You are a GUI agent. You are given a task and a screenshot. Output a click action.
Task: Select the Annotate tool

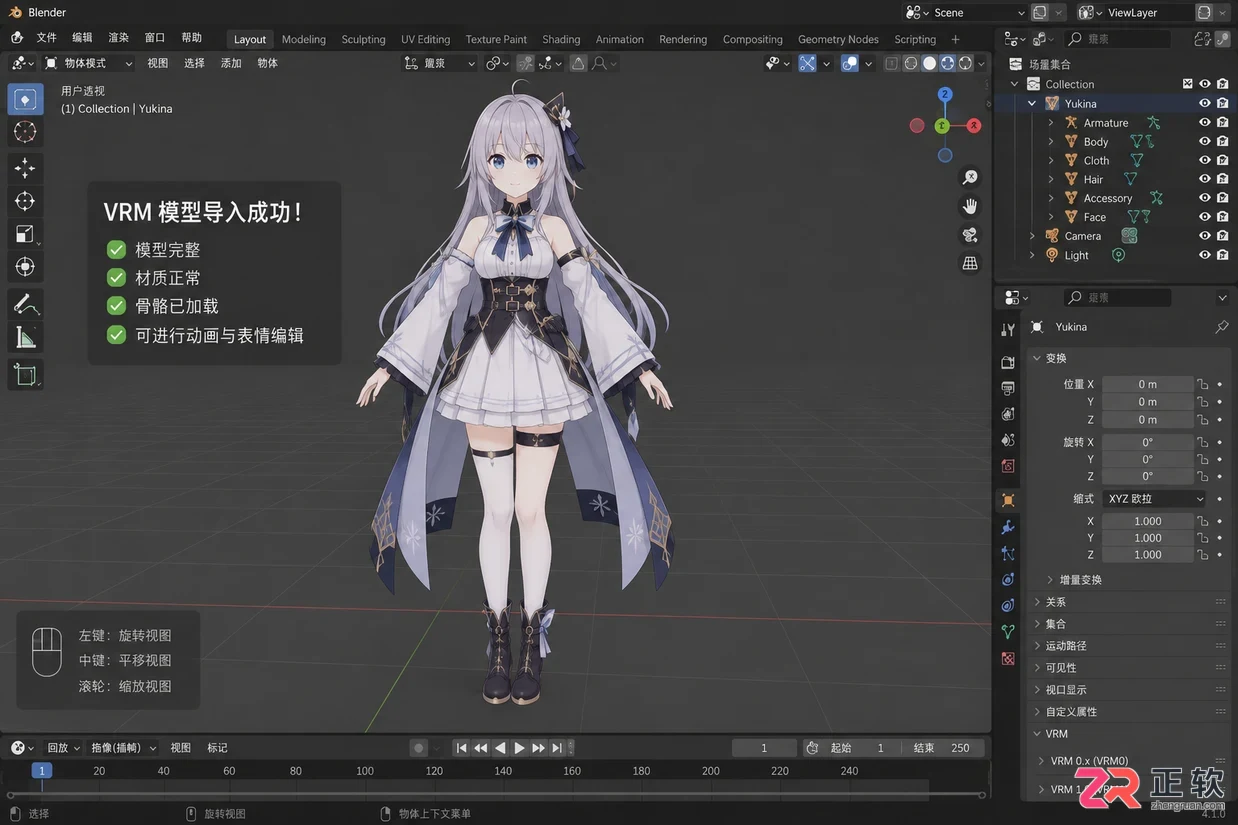[x=26, y=304]
